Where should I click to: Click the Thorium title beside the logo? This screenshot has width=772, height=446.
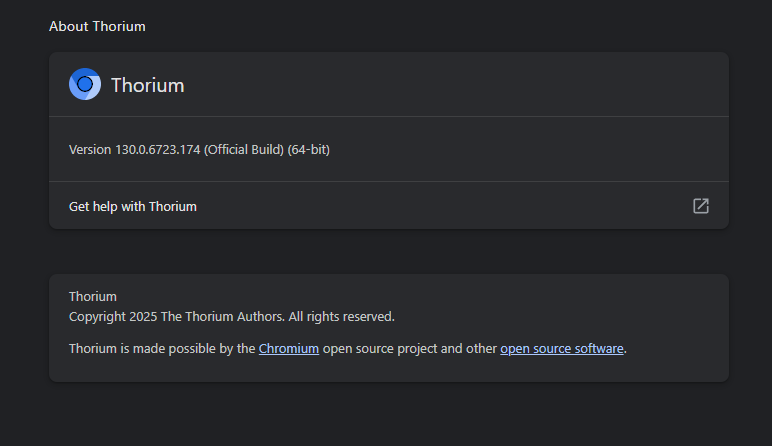click(x=147, y=85)
